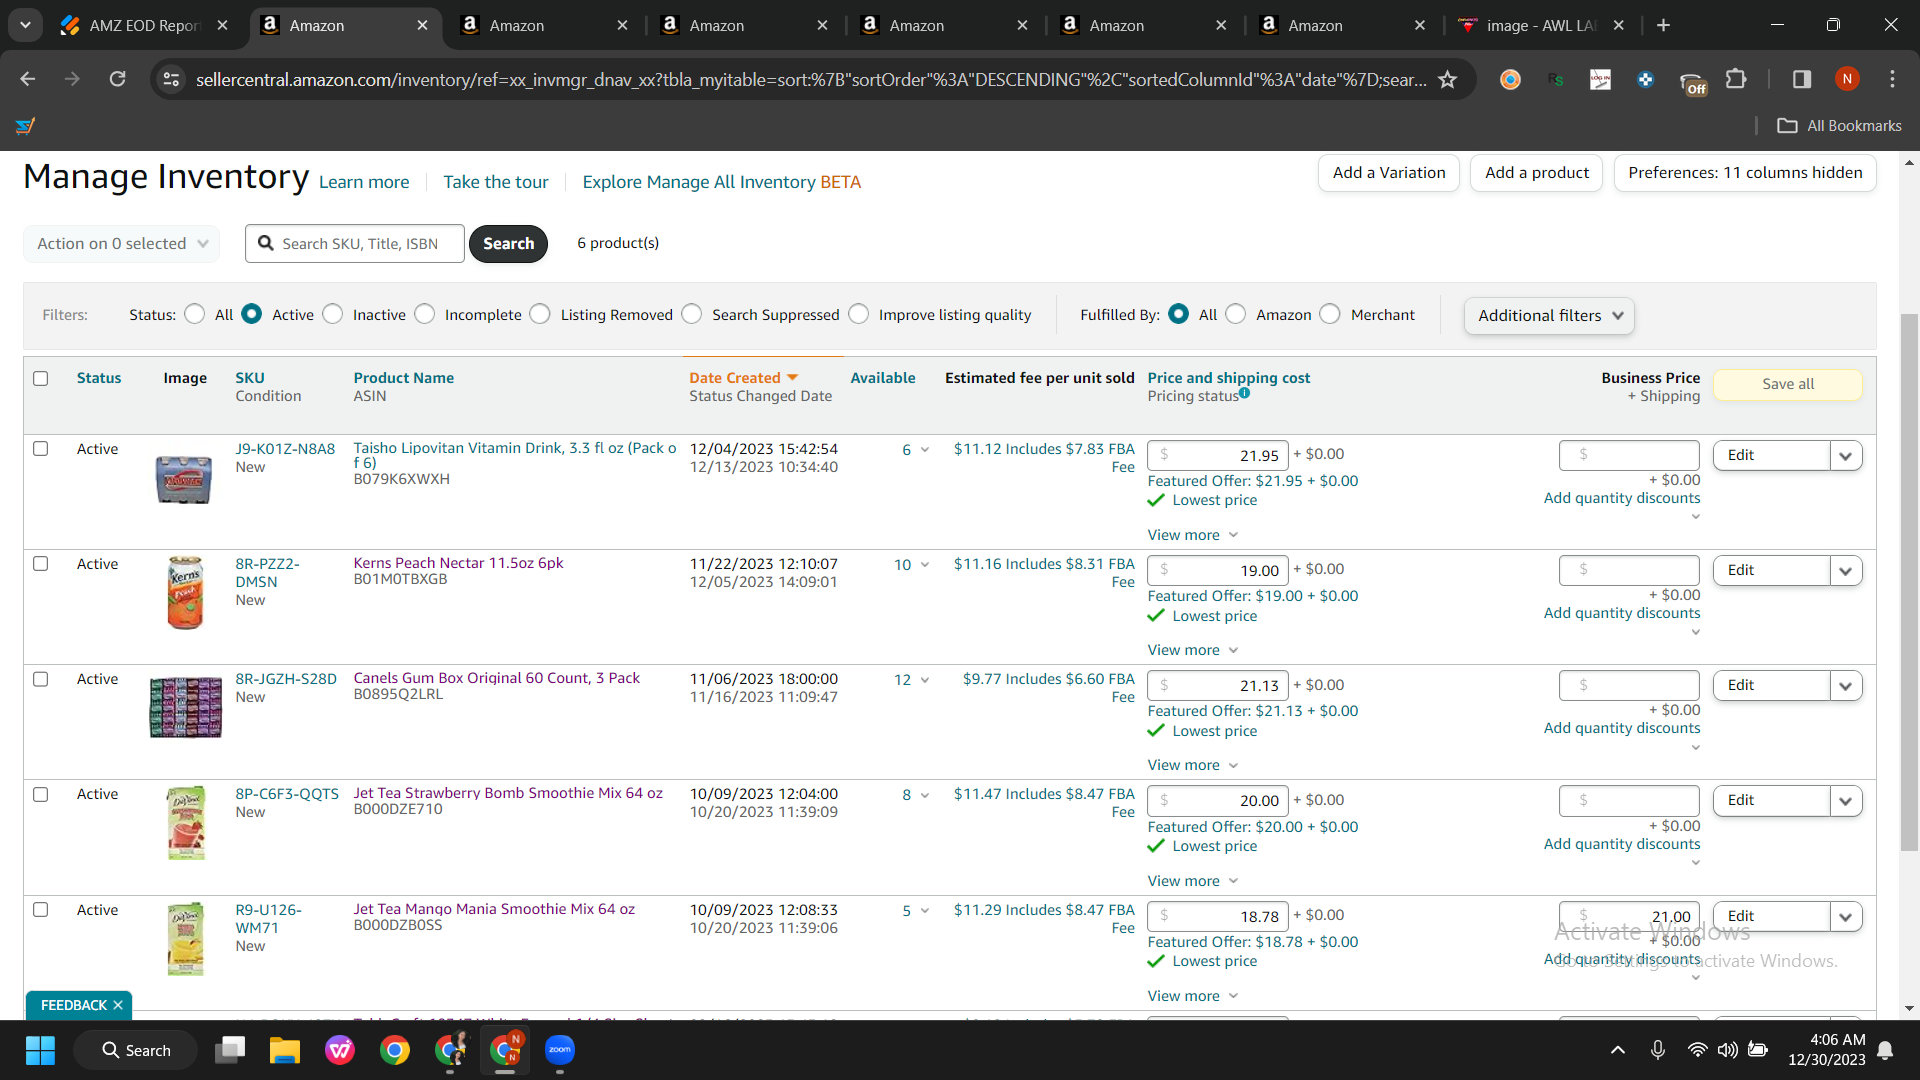1920x1080 pixels.
Task: Go back with the browser back arrow
Action: 28,79
